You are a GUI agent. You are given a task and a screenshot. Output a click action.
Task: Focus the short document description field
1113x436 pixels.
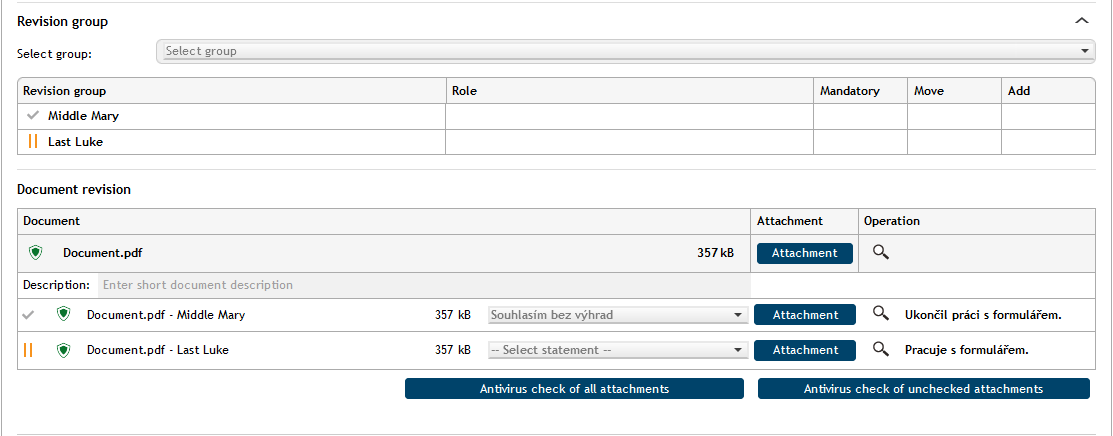pyautogui.click(x=423, y=285)
